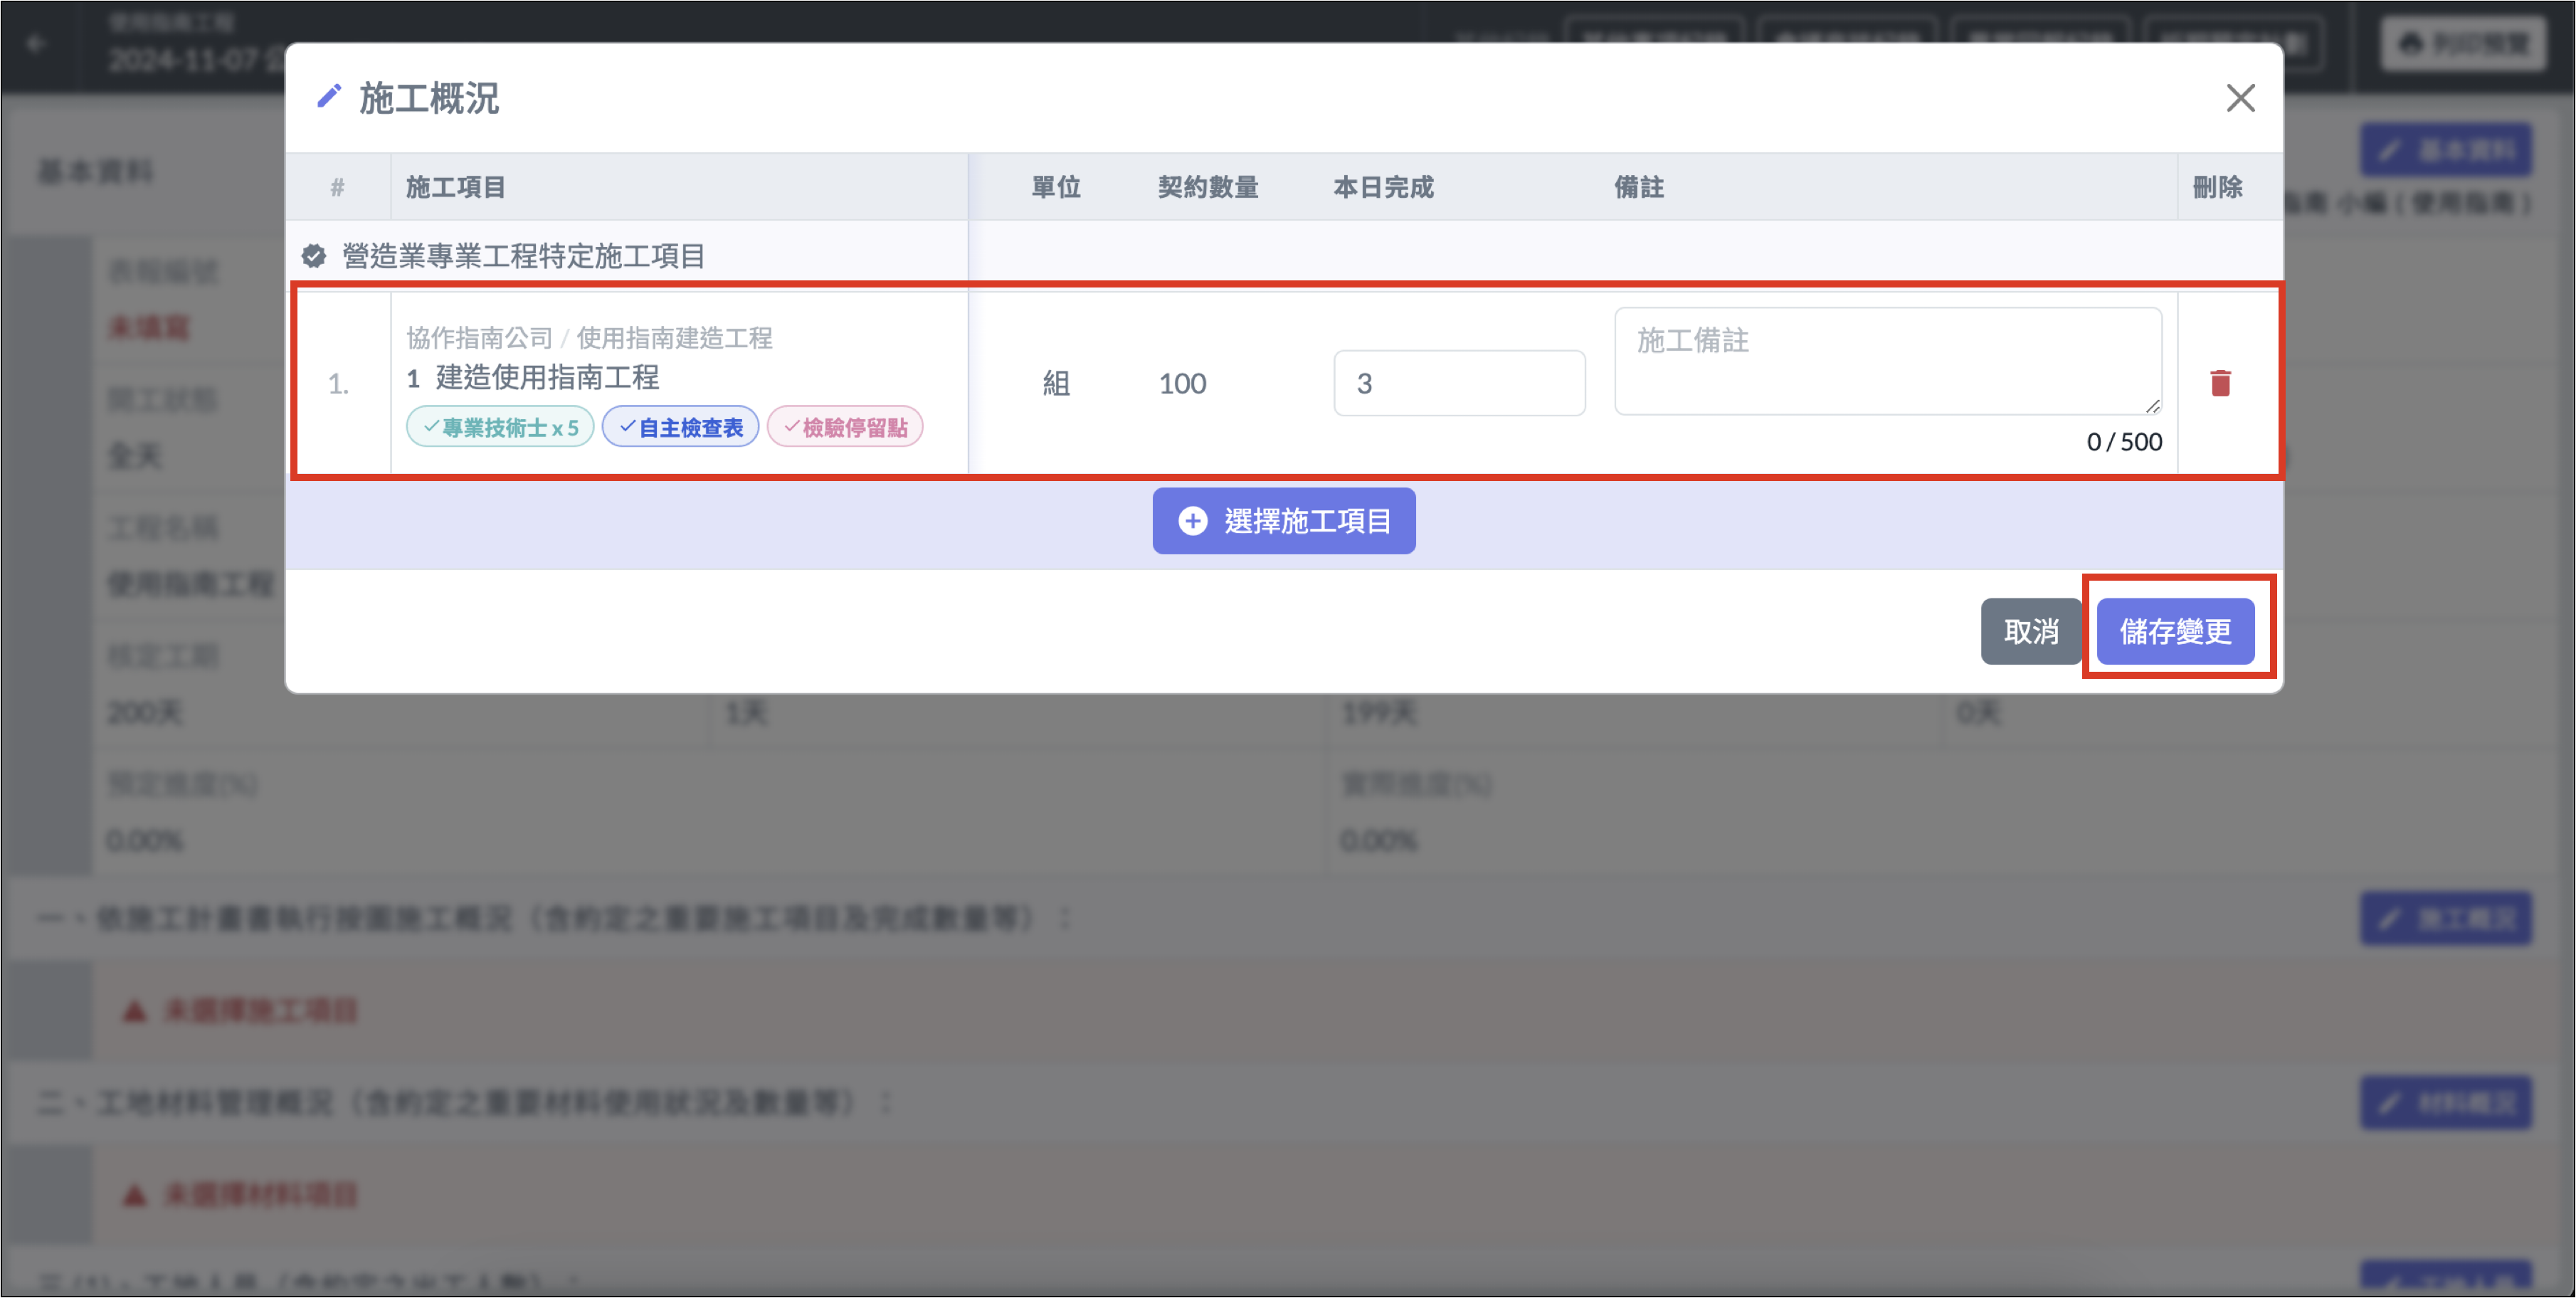The height and width of the screenshot is (1298, 2576).
Task: Click the blurred print button at top right
Action: (x=2462, y=44)
